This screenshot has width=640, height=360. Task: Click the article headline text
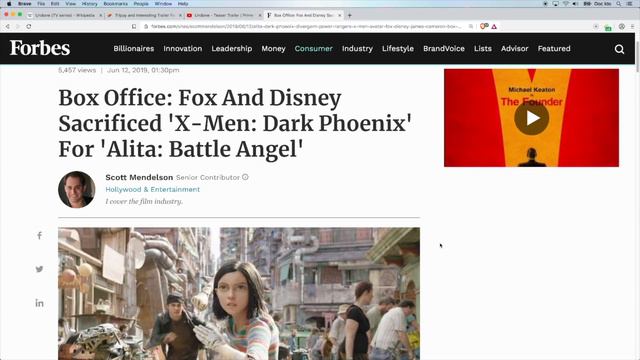(235, 123)
